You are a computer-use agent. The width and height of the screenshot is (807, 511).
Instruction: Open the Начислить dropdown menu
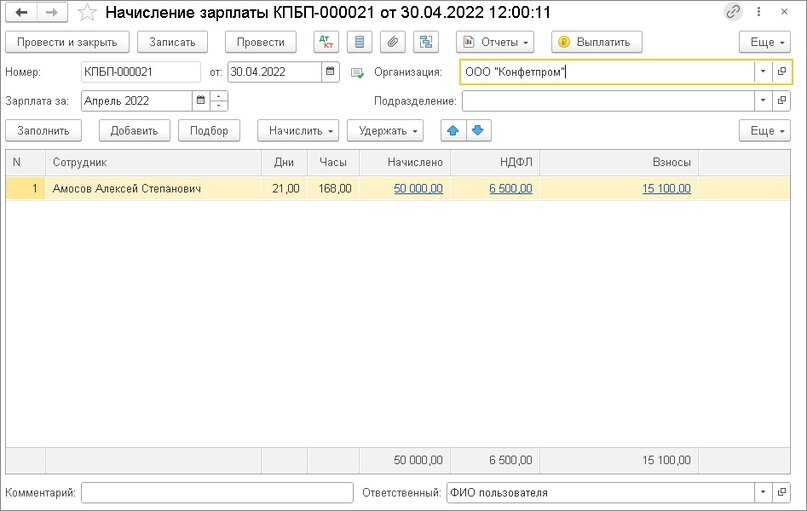point(299,131)
